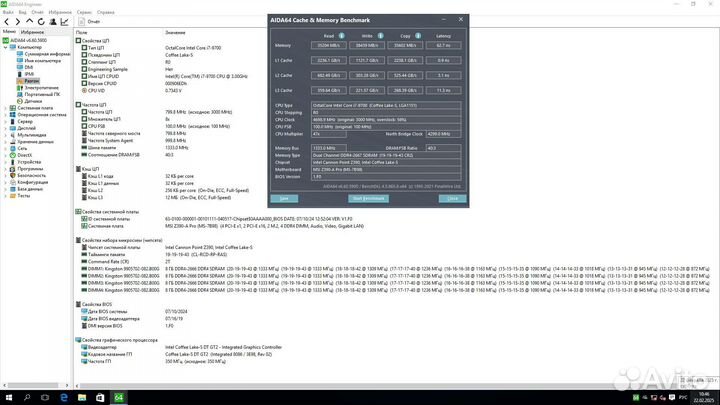This screenshot has width=720, height=405.
Task: Open the graph chart toolbar icon
Action: 65,22
